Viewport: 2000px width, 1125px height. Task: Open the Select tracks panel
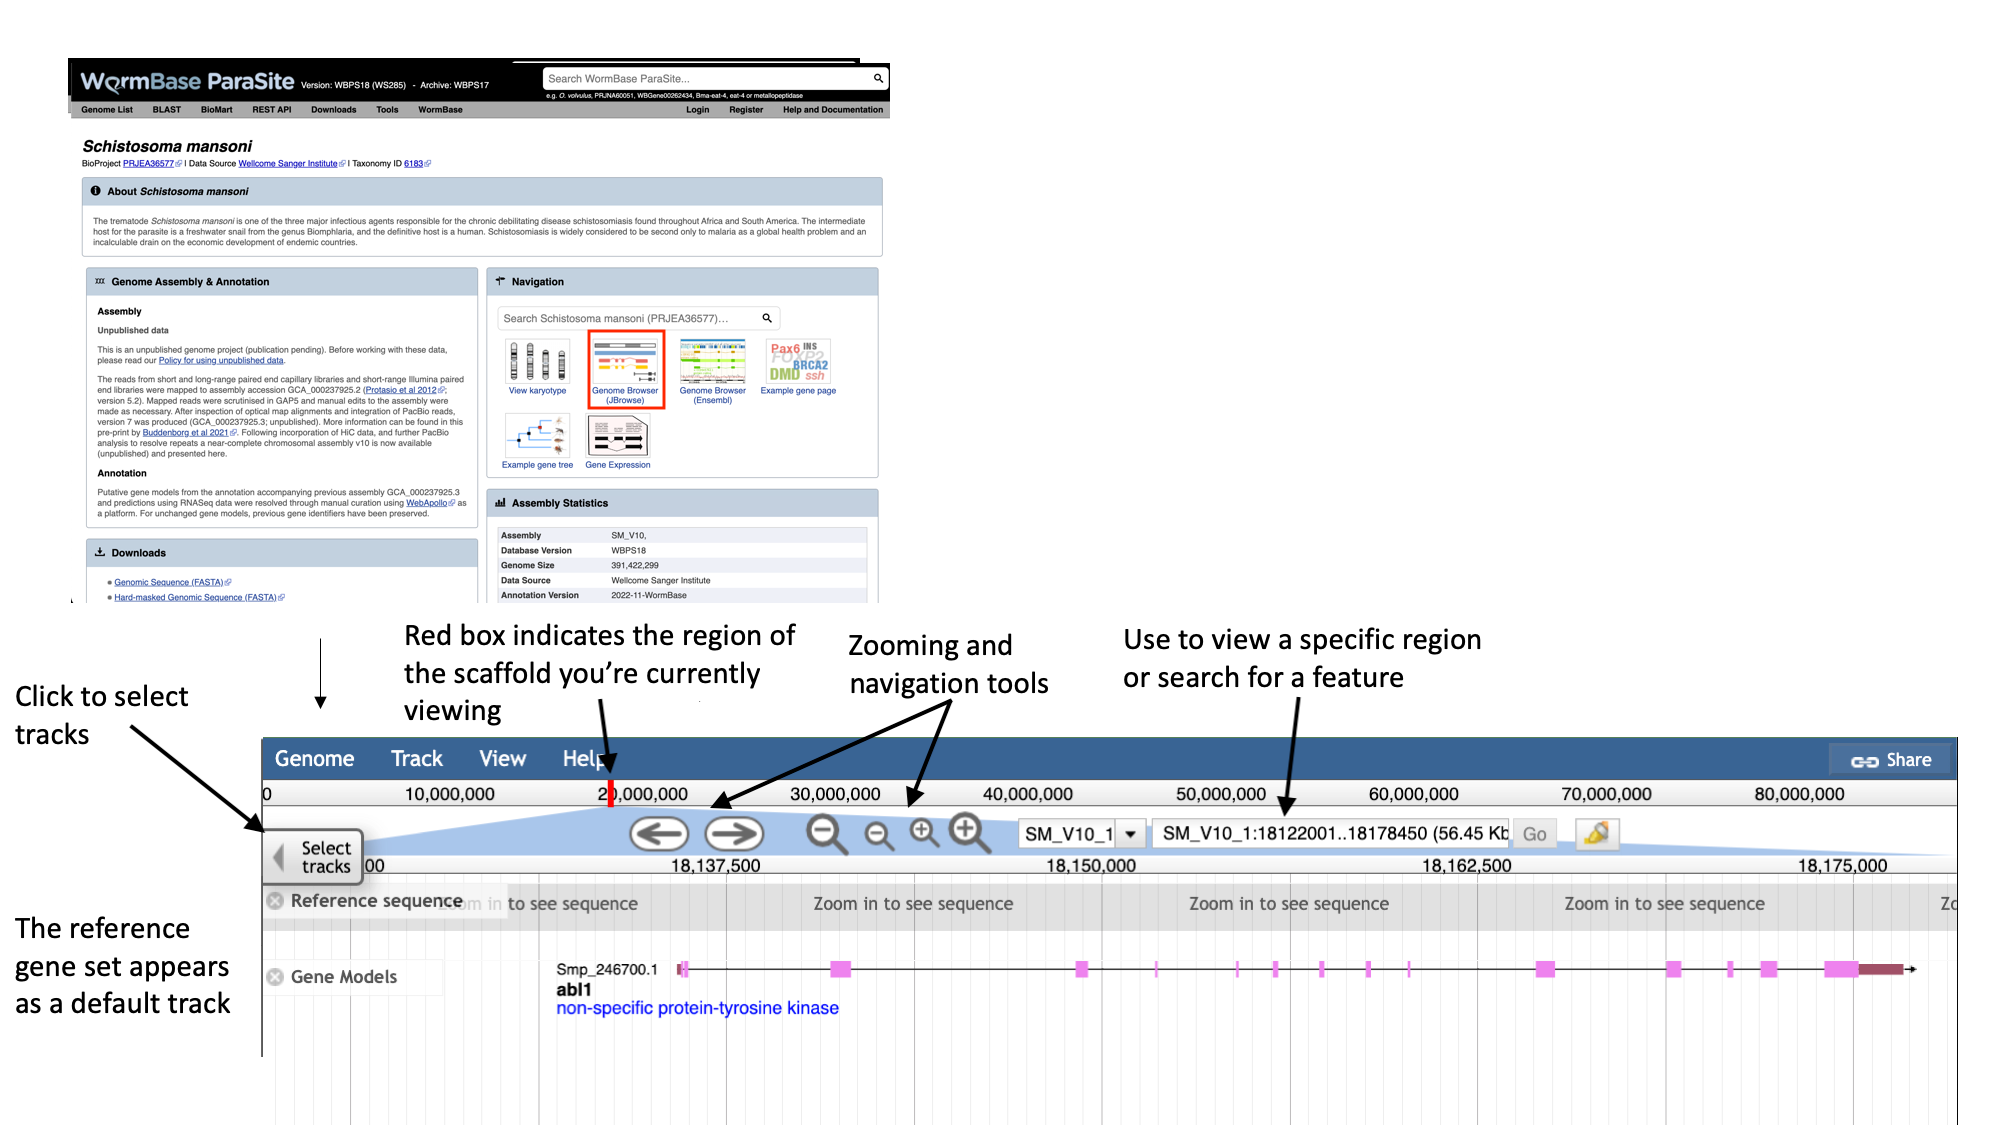[x=313, y=857]
